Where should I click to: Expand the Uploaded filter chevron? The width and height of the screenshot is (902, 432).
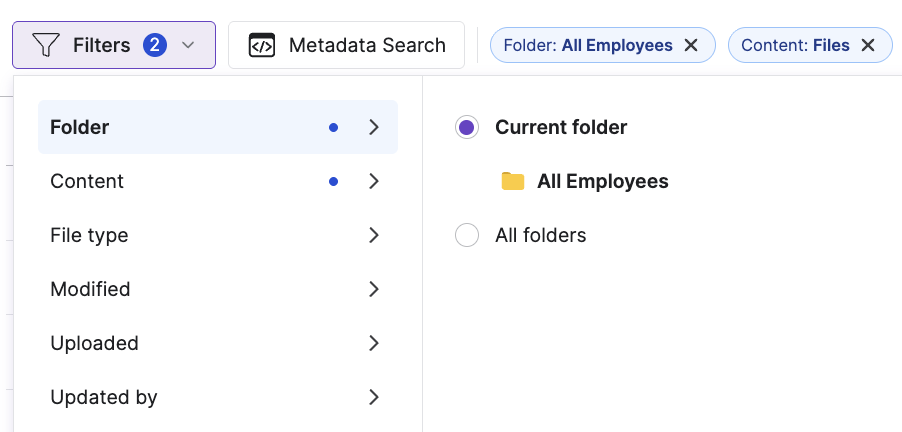pos(374,343)
